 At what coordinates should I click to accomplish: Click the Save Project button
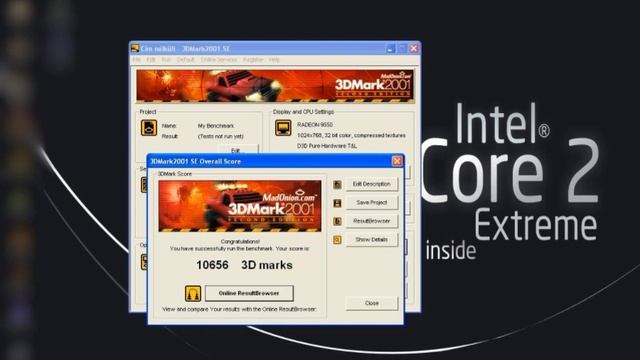tap(371, 202)
